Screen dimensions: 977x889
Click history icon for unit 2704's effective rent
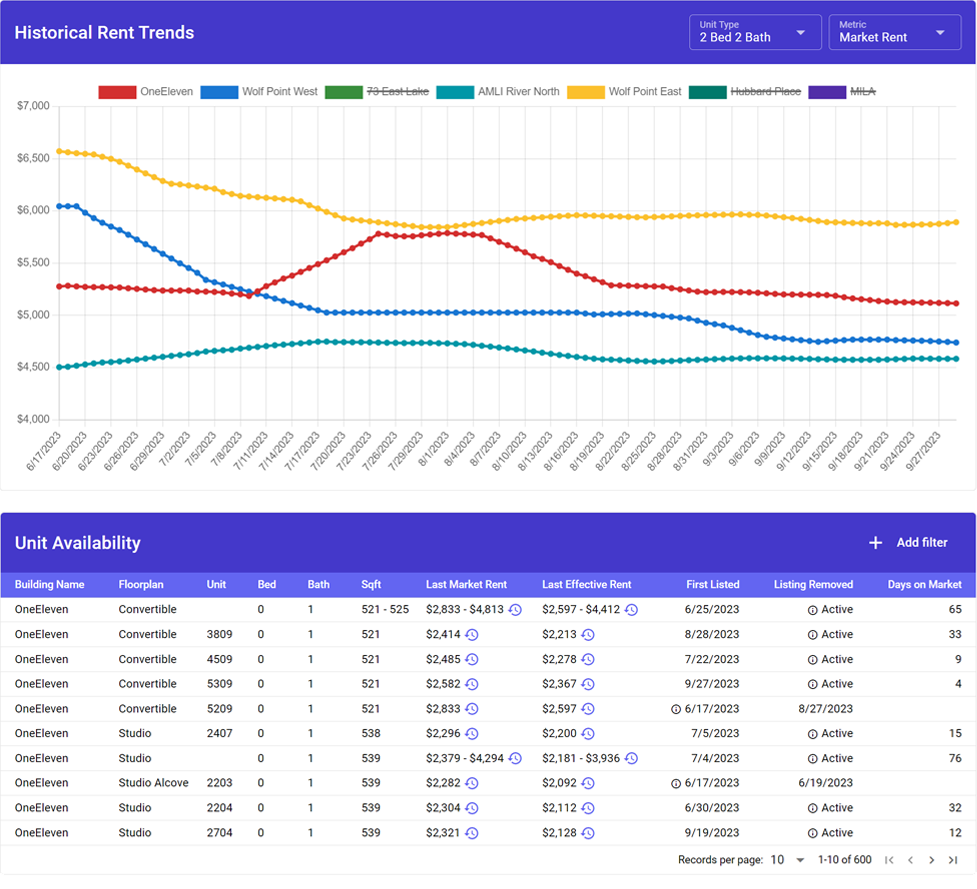coord(588,831)
